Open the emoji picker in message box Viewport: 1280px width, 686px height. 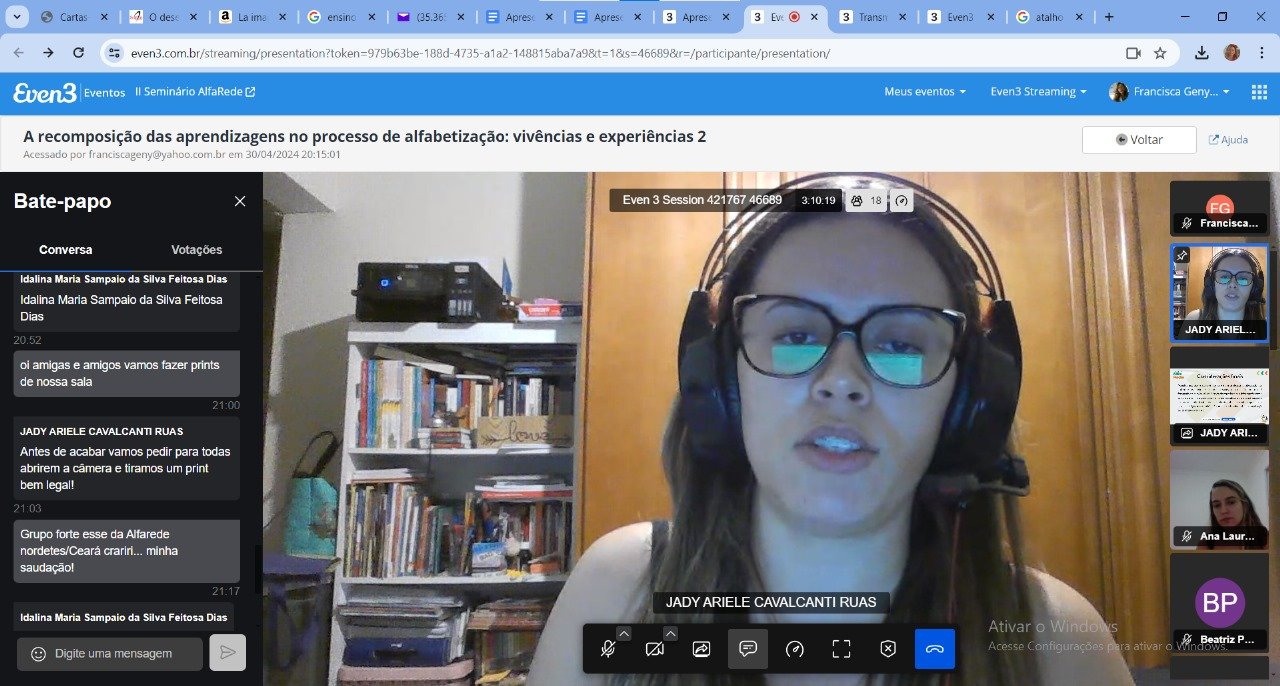coord(39,654)
